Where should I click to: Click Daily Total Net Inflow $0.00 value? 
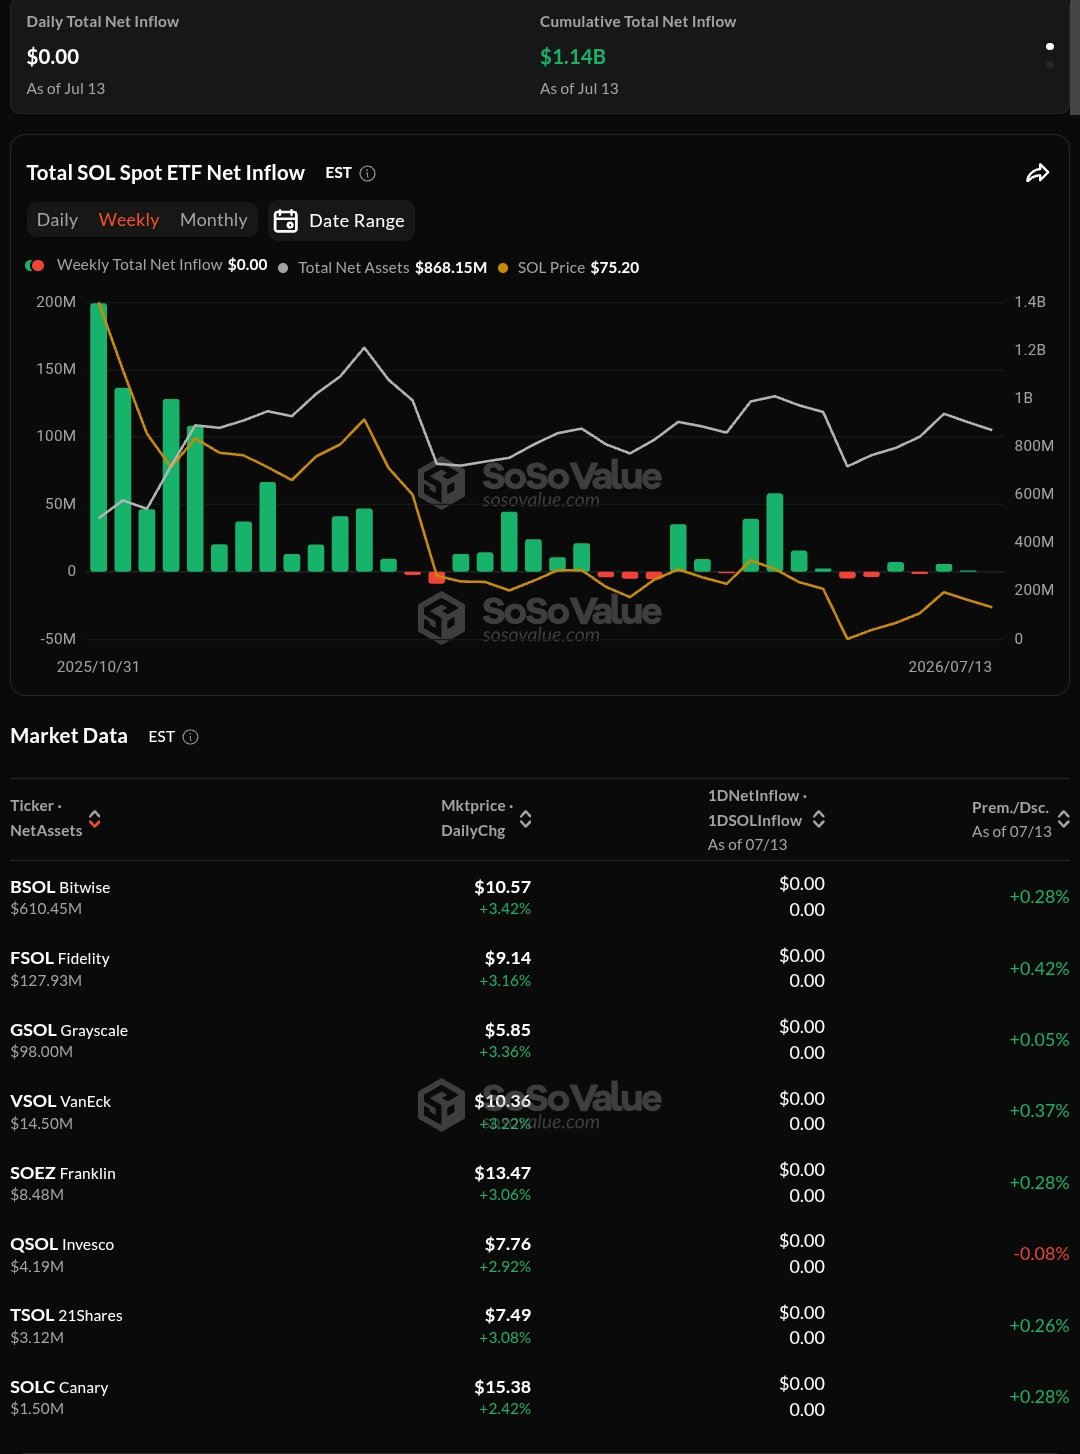tap(53, 57)
